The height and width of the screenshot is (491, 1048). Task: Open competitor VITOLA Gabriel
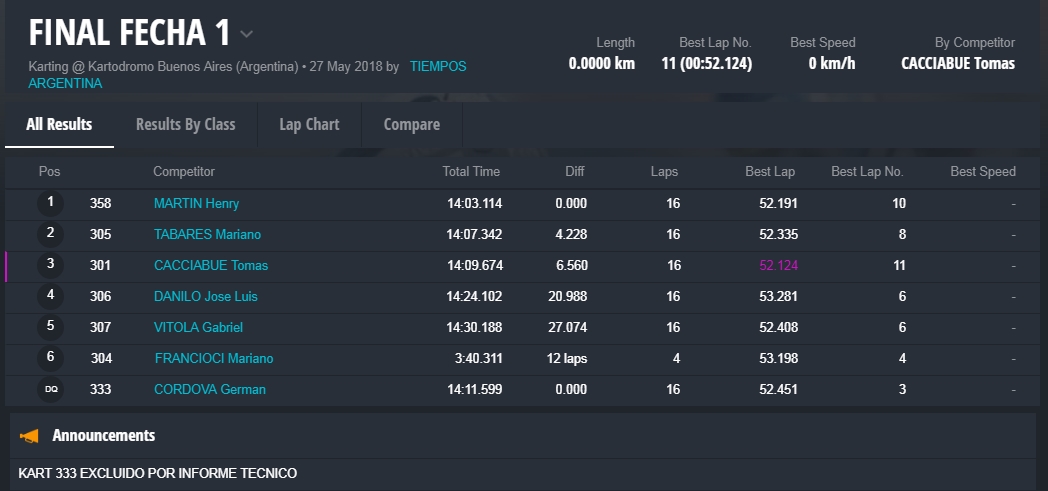pyautogui.click(x=198, y=328)
